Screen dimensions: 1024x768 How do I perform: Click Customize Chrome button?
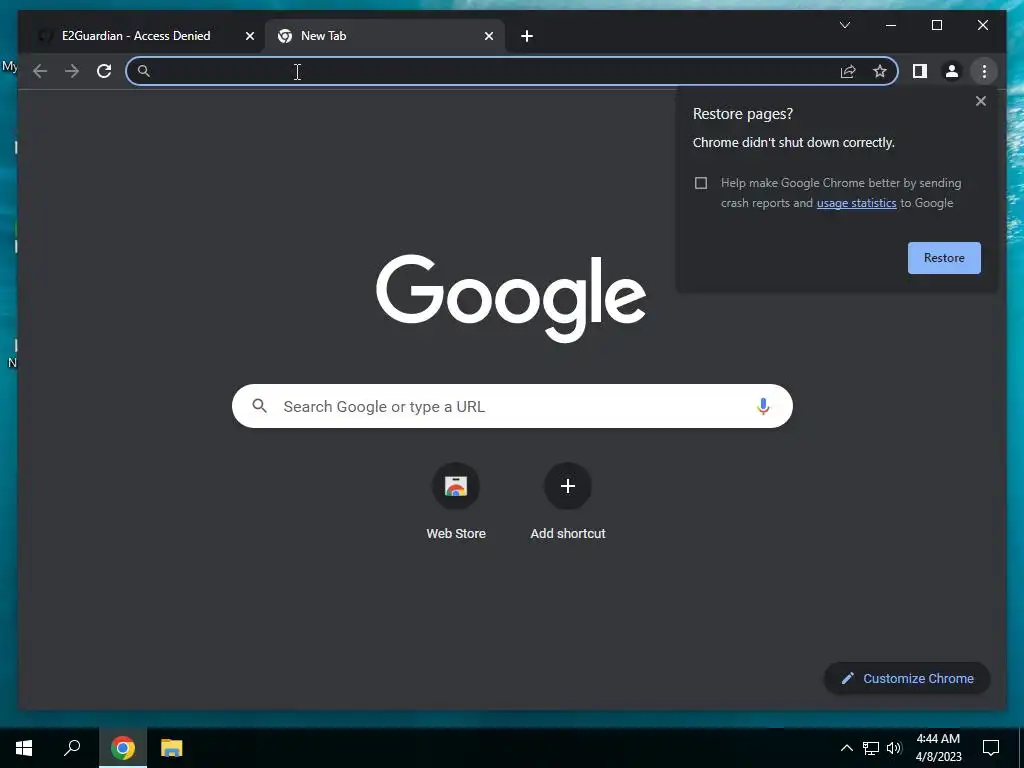(907, 679)
